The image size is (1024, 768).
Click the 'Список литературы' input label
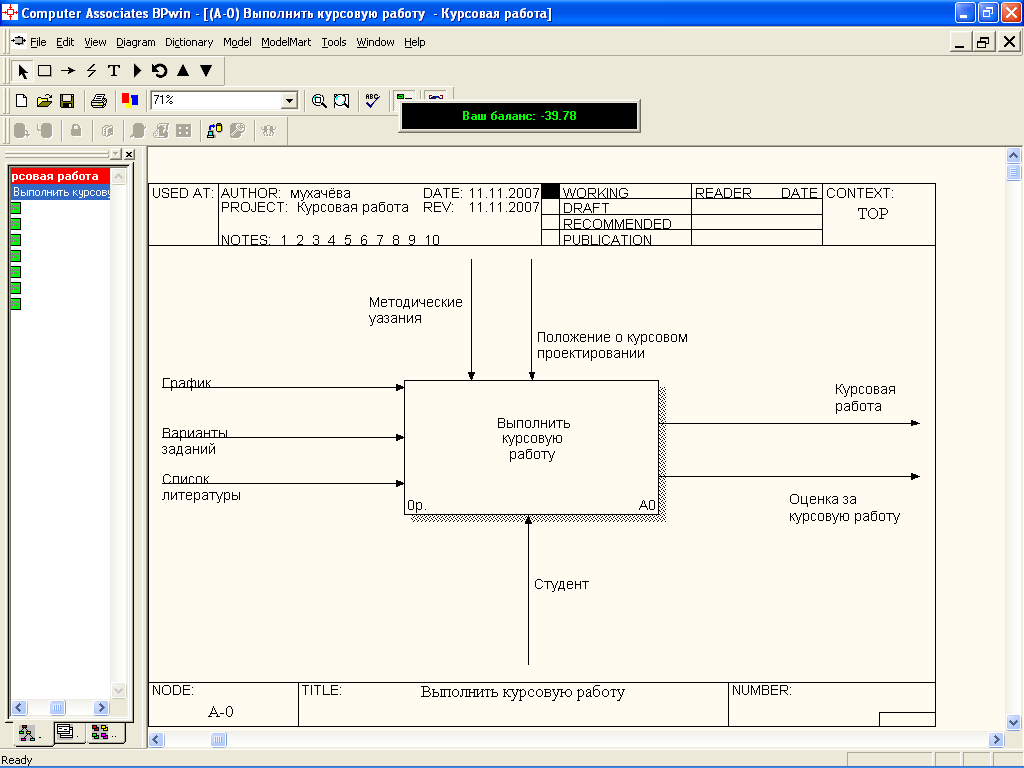coord(201,487)
